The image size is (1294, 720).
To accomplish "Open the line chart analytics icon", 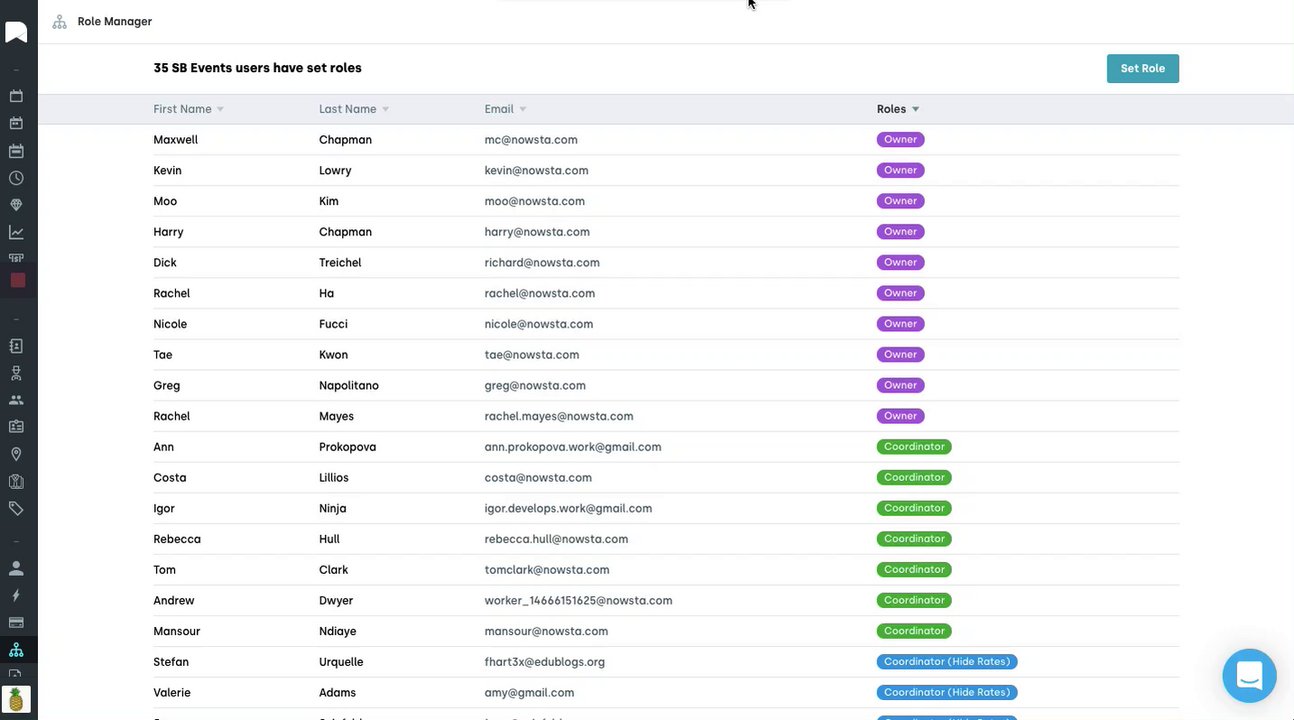I will point(16,232).
